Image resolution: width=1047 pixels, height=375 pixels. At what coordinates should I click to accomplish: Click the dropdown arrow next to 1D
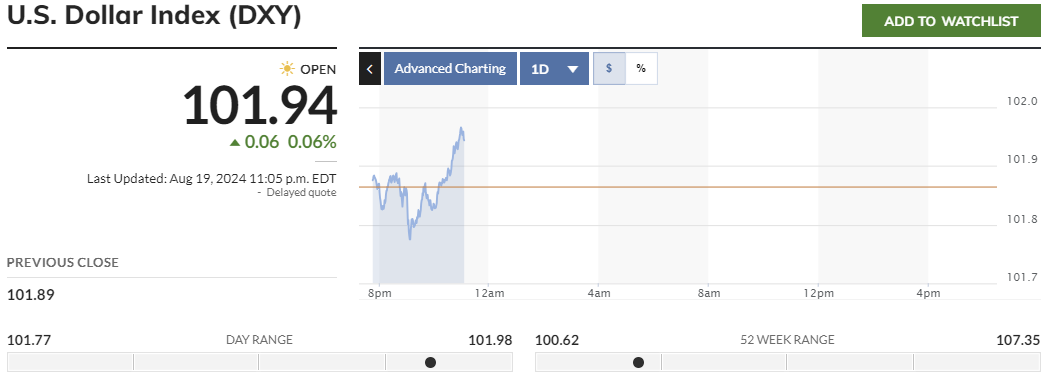point(572,69)
